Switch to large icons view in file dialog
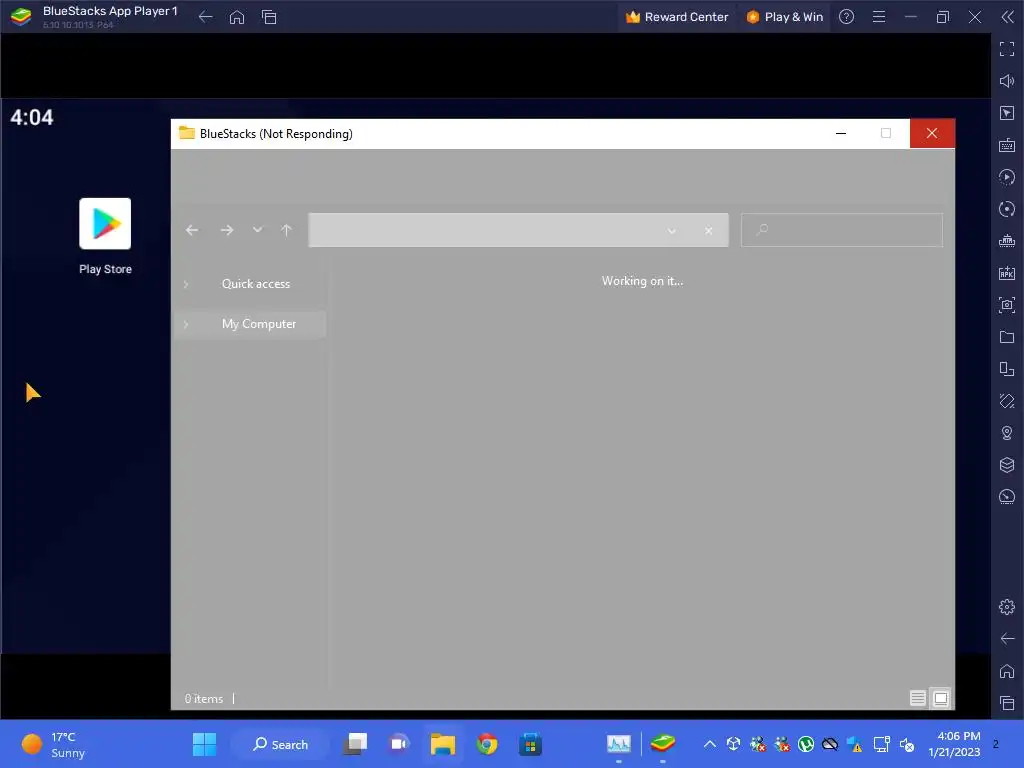The height and width of the screenshot is (768, 1024). (x=941, y=698)
